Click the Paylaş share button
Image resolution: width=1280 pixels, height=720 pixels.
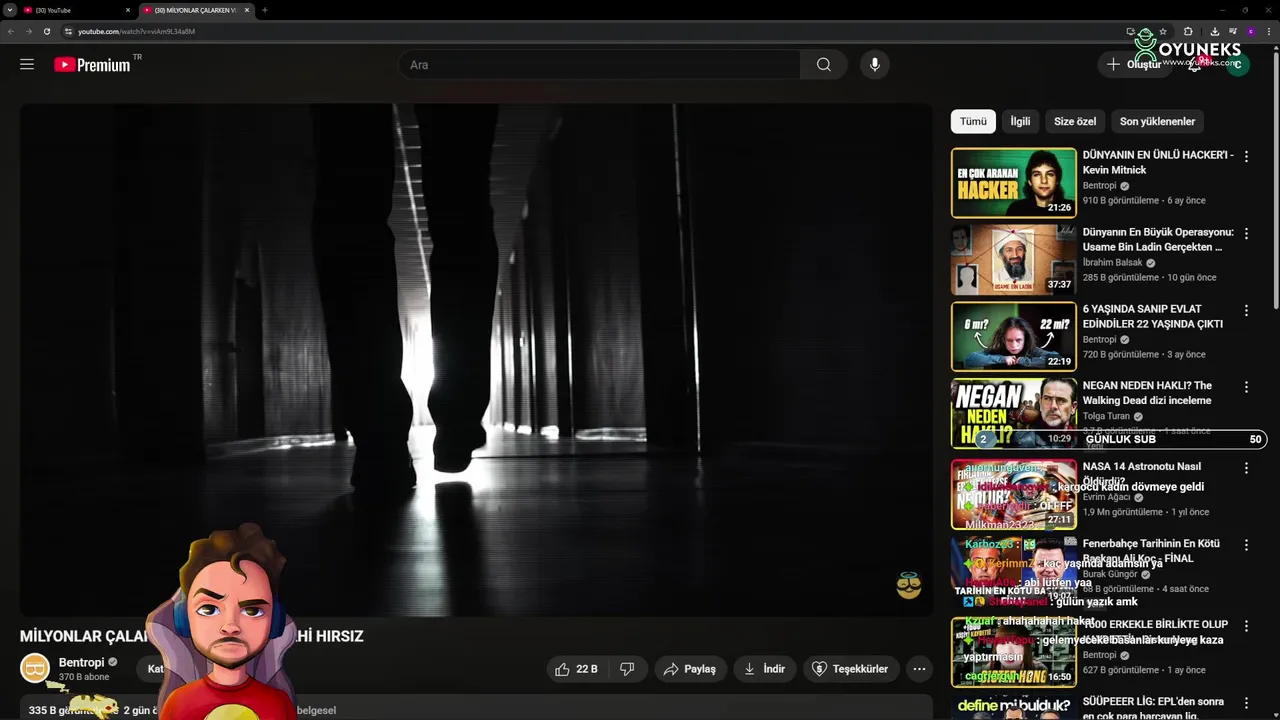click(690, 669)
